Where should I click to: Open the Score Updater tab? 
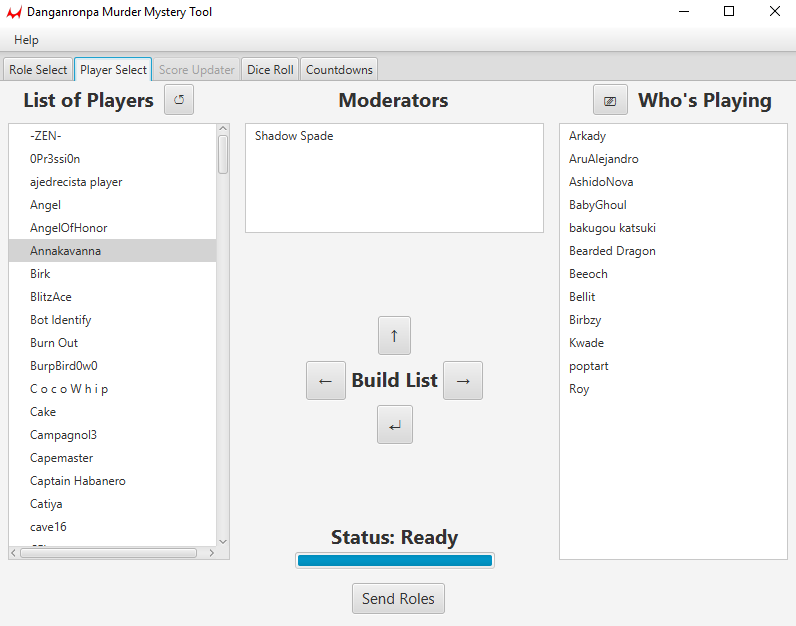(x=196, y=70)
